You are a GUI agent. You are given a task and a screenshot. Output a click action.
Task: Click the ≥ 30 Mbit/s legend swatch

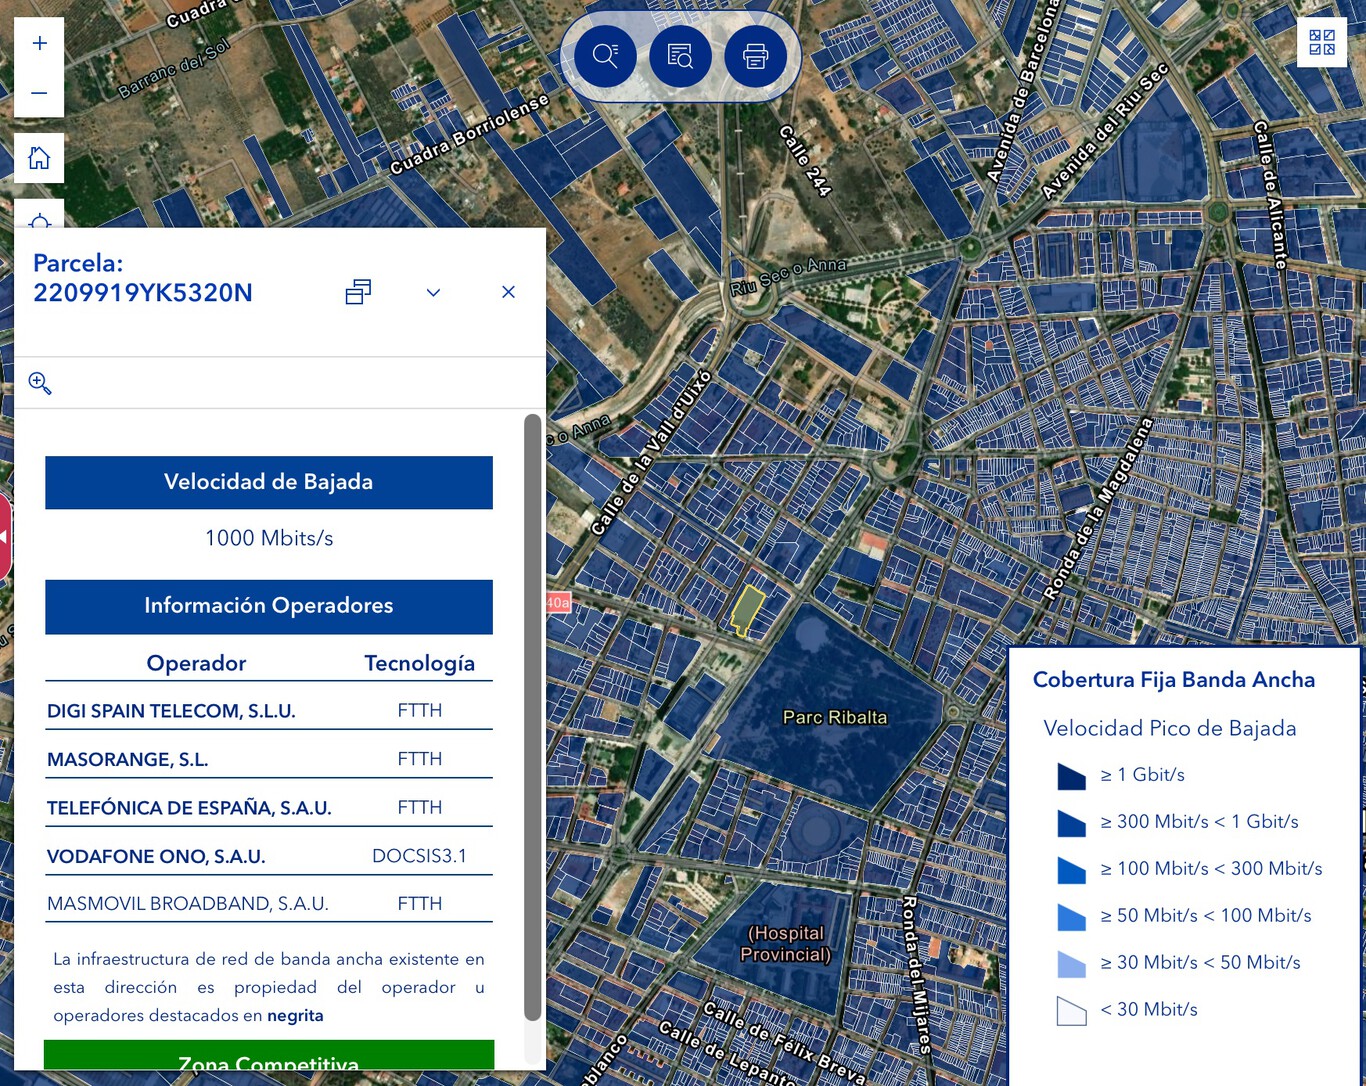pos(1071,964)
